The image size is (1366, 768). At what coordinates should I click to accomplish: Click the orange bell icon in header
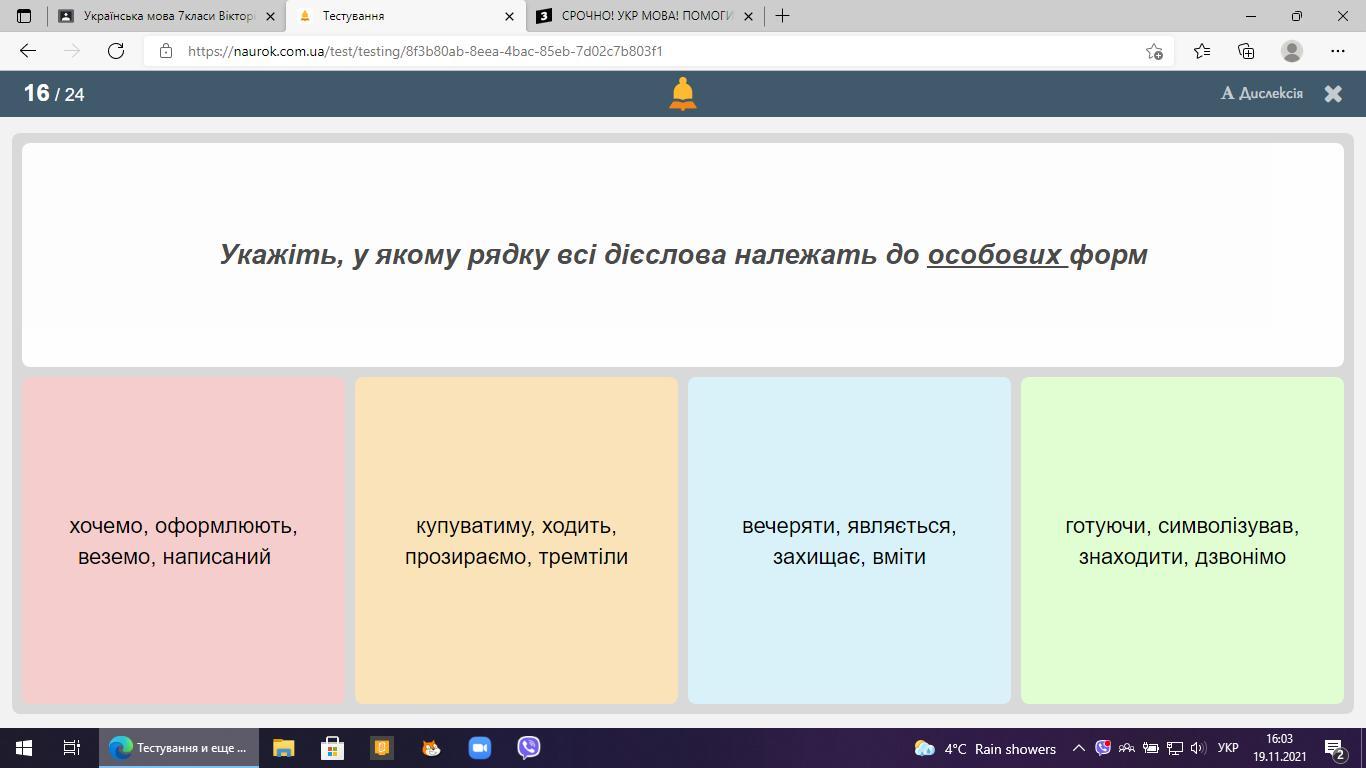(682, 94)
